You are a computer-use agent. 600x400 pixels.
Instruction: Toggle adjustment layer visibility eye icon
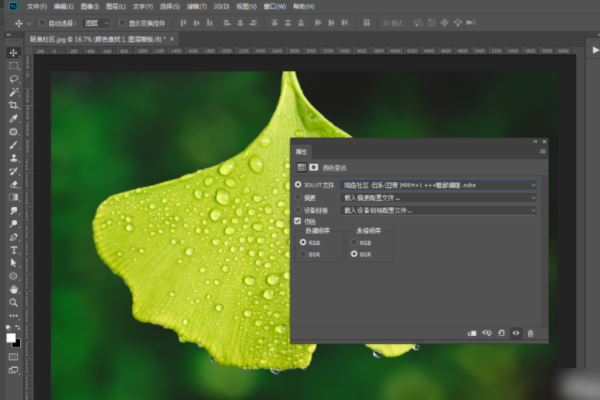point(516,333)
